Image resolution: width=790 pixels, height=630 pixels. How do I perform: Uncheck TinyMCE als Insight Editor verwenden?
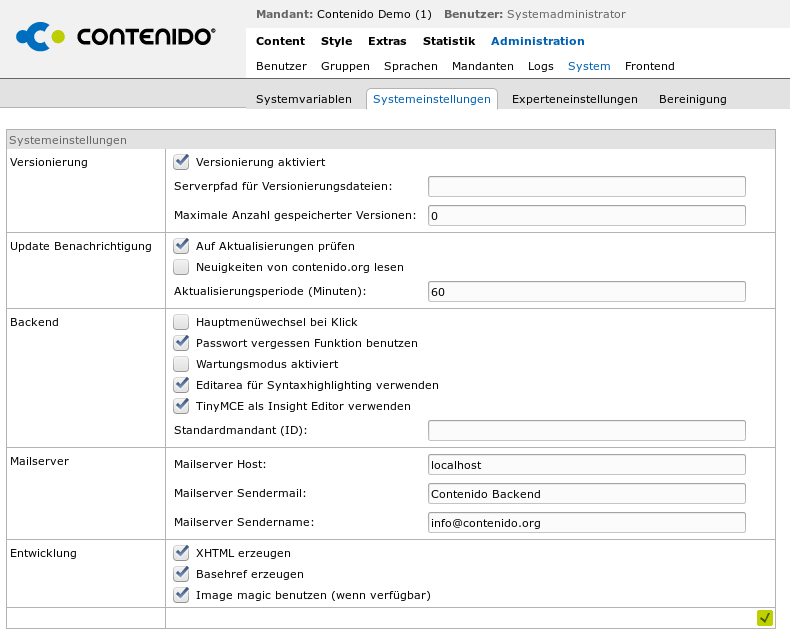pyautogui.click(x=181, y=406)
